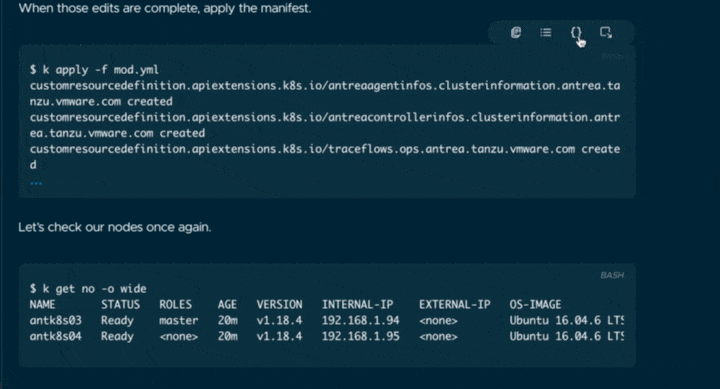The height and width of the screenshot is (389, 720).
Task: Click the EXTERNAL-IP column header
Action: [x=455, y=305]
